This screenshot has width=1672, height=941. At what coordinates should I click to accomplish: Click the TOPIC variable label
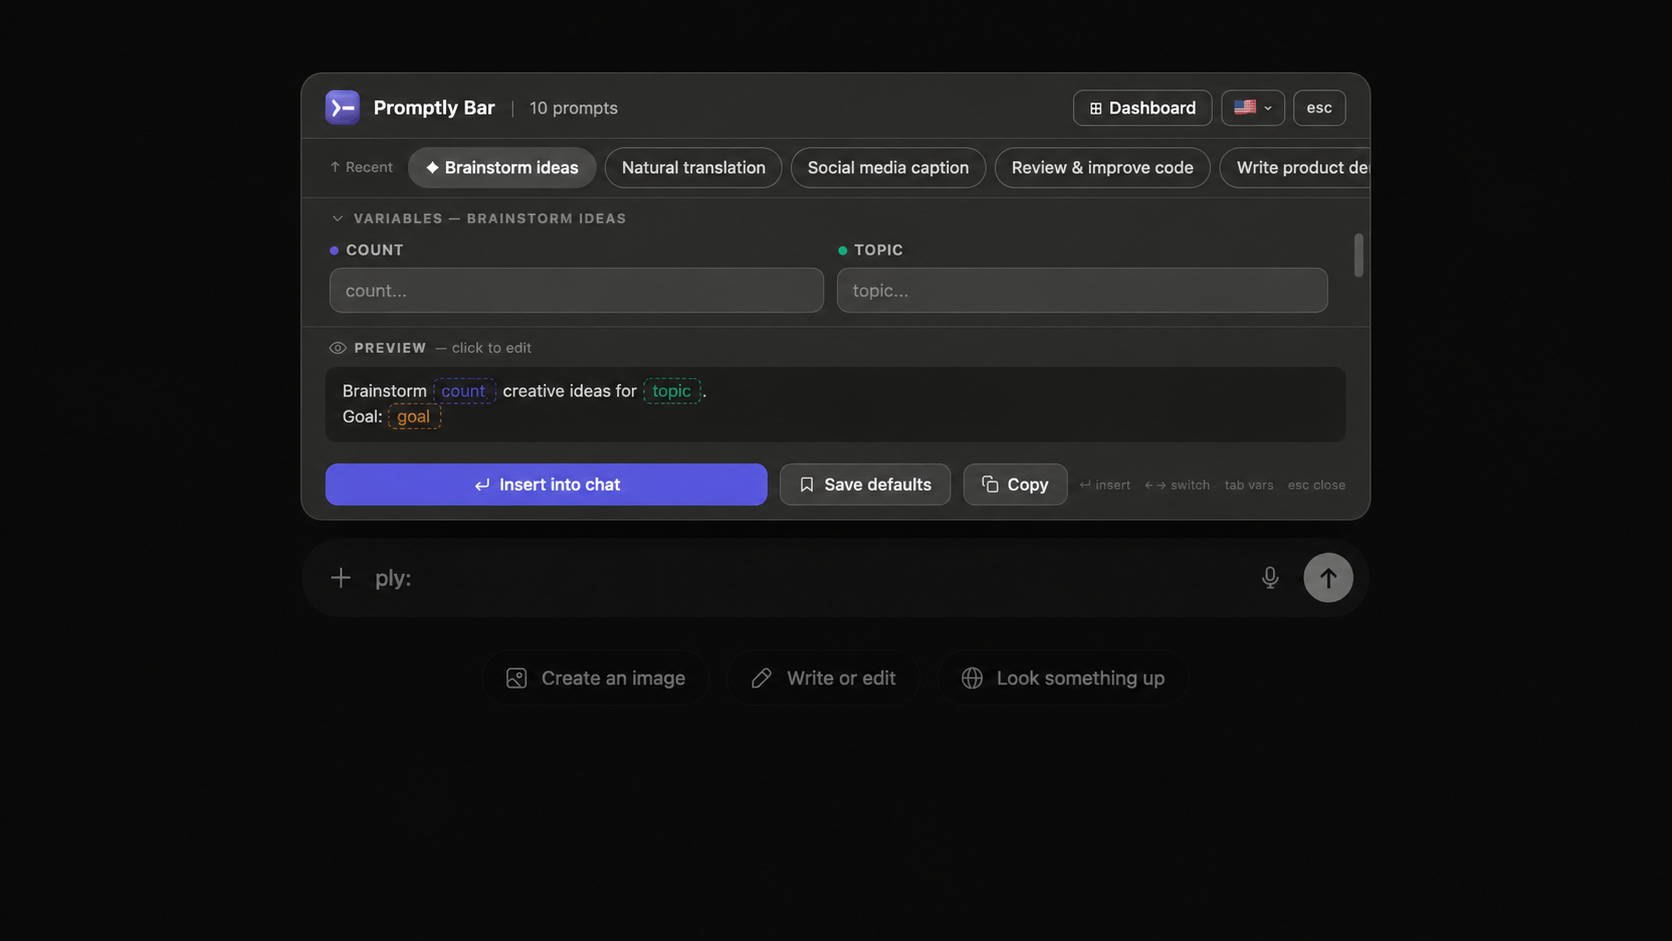click(878, 250)
